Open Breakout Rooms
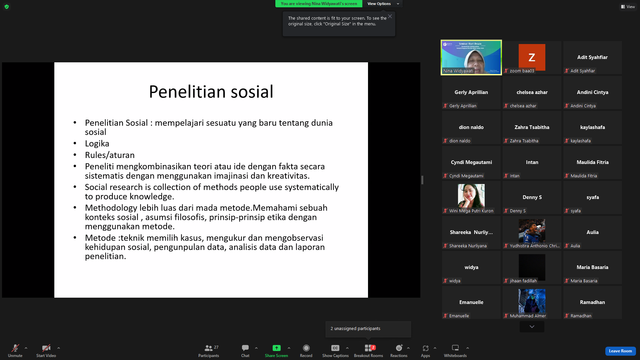Viewport: 640px width, 360px height. coord(369,350)
